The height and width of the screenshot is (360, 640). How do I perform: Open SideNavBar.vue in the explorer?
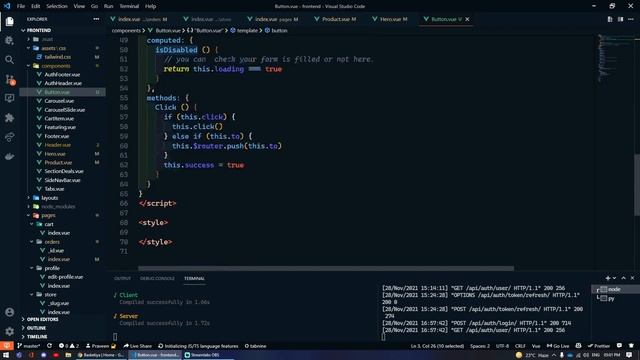coord(62,180)
